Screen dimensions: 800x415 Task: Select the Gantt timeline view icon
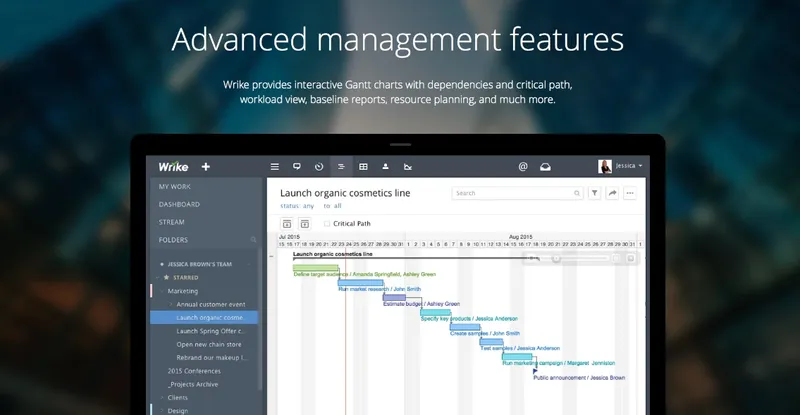pyautogui.click(x=341, y=166)
